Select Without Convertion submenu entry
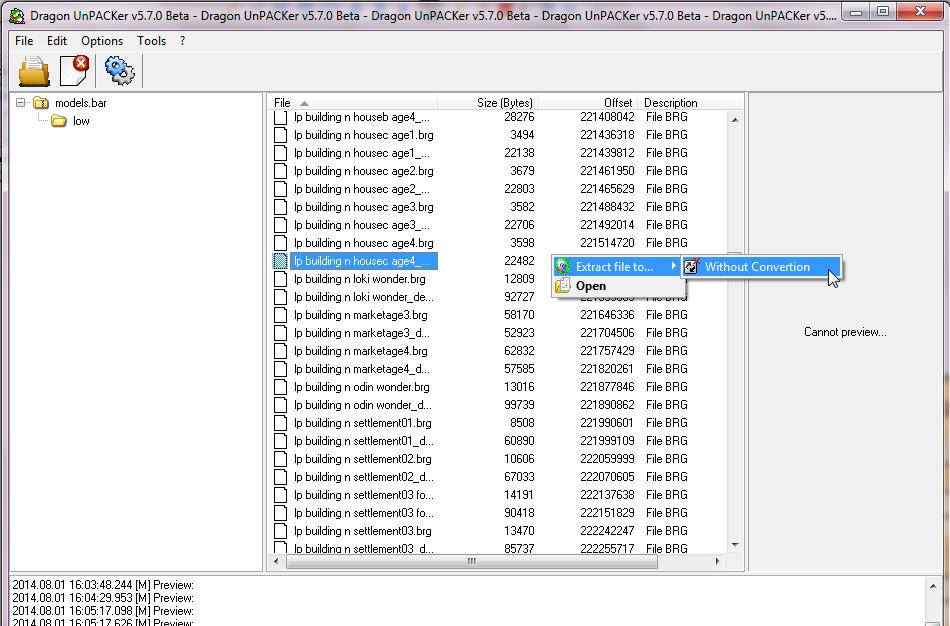 (x=762, y=266)
